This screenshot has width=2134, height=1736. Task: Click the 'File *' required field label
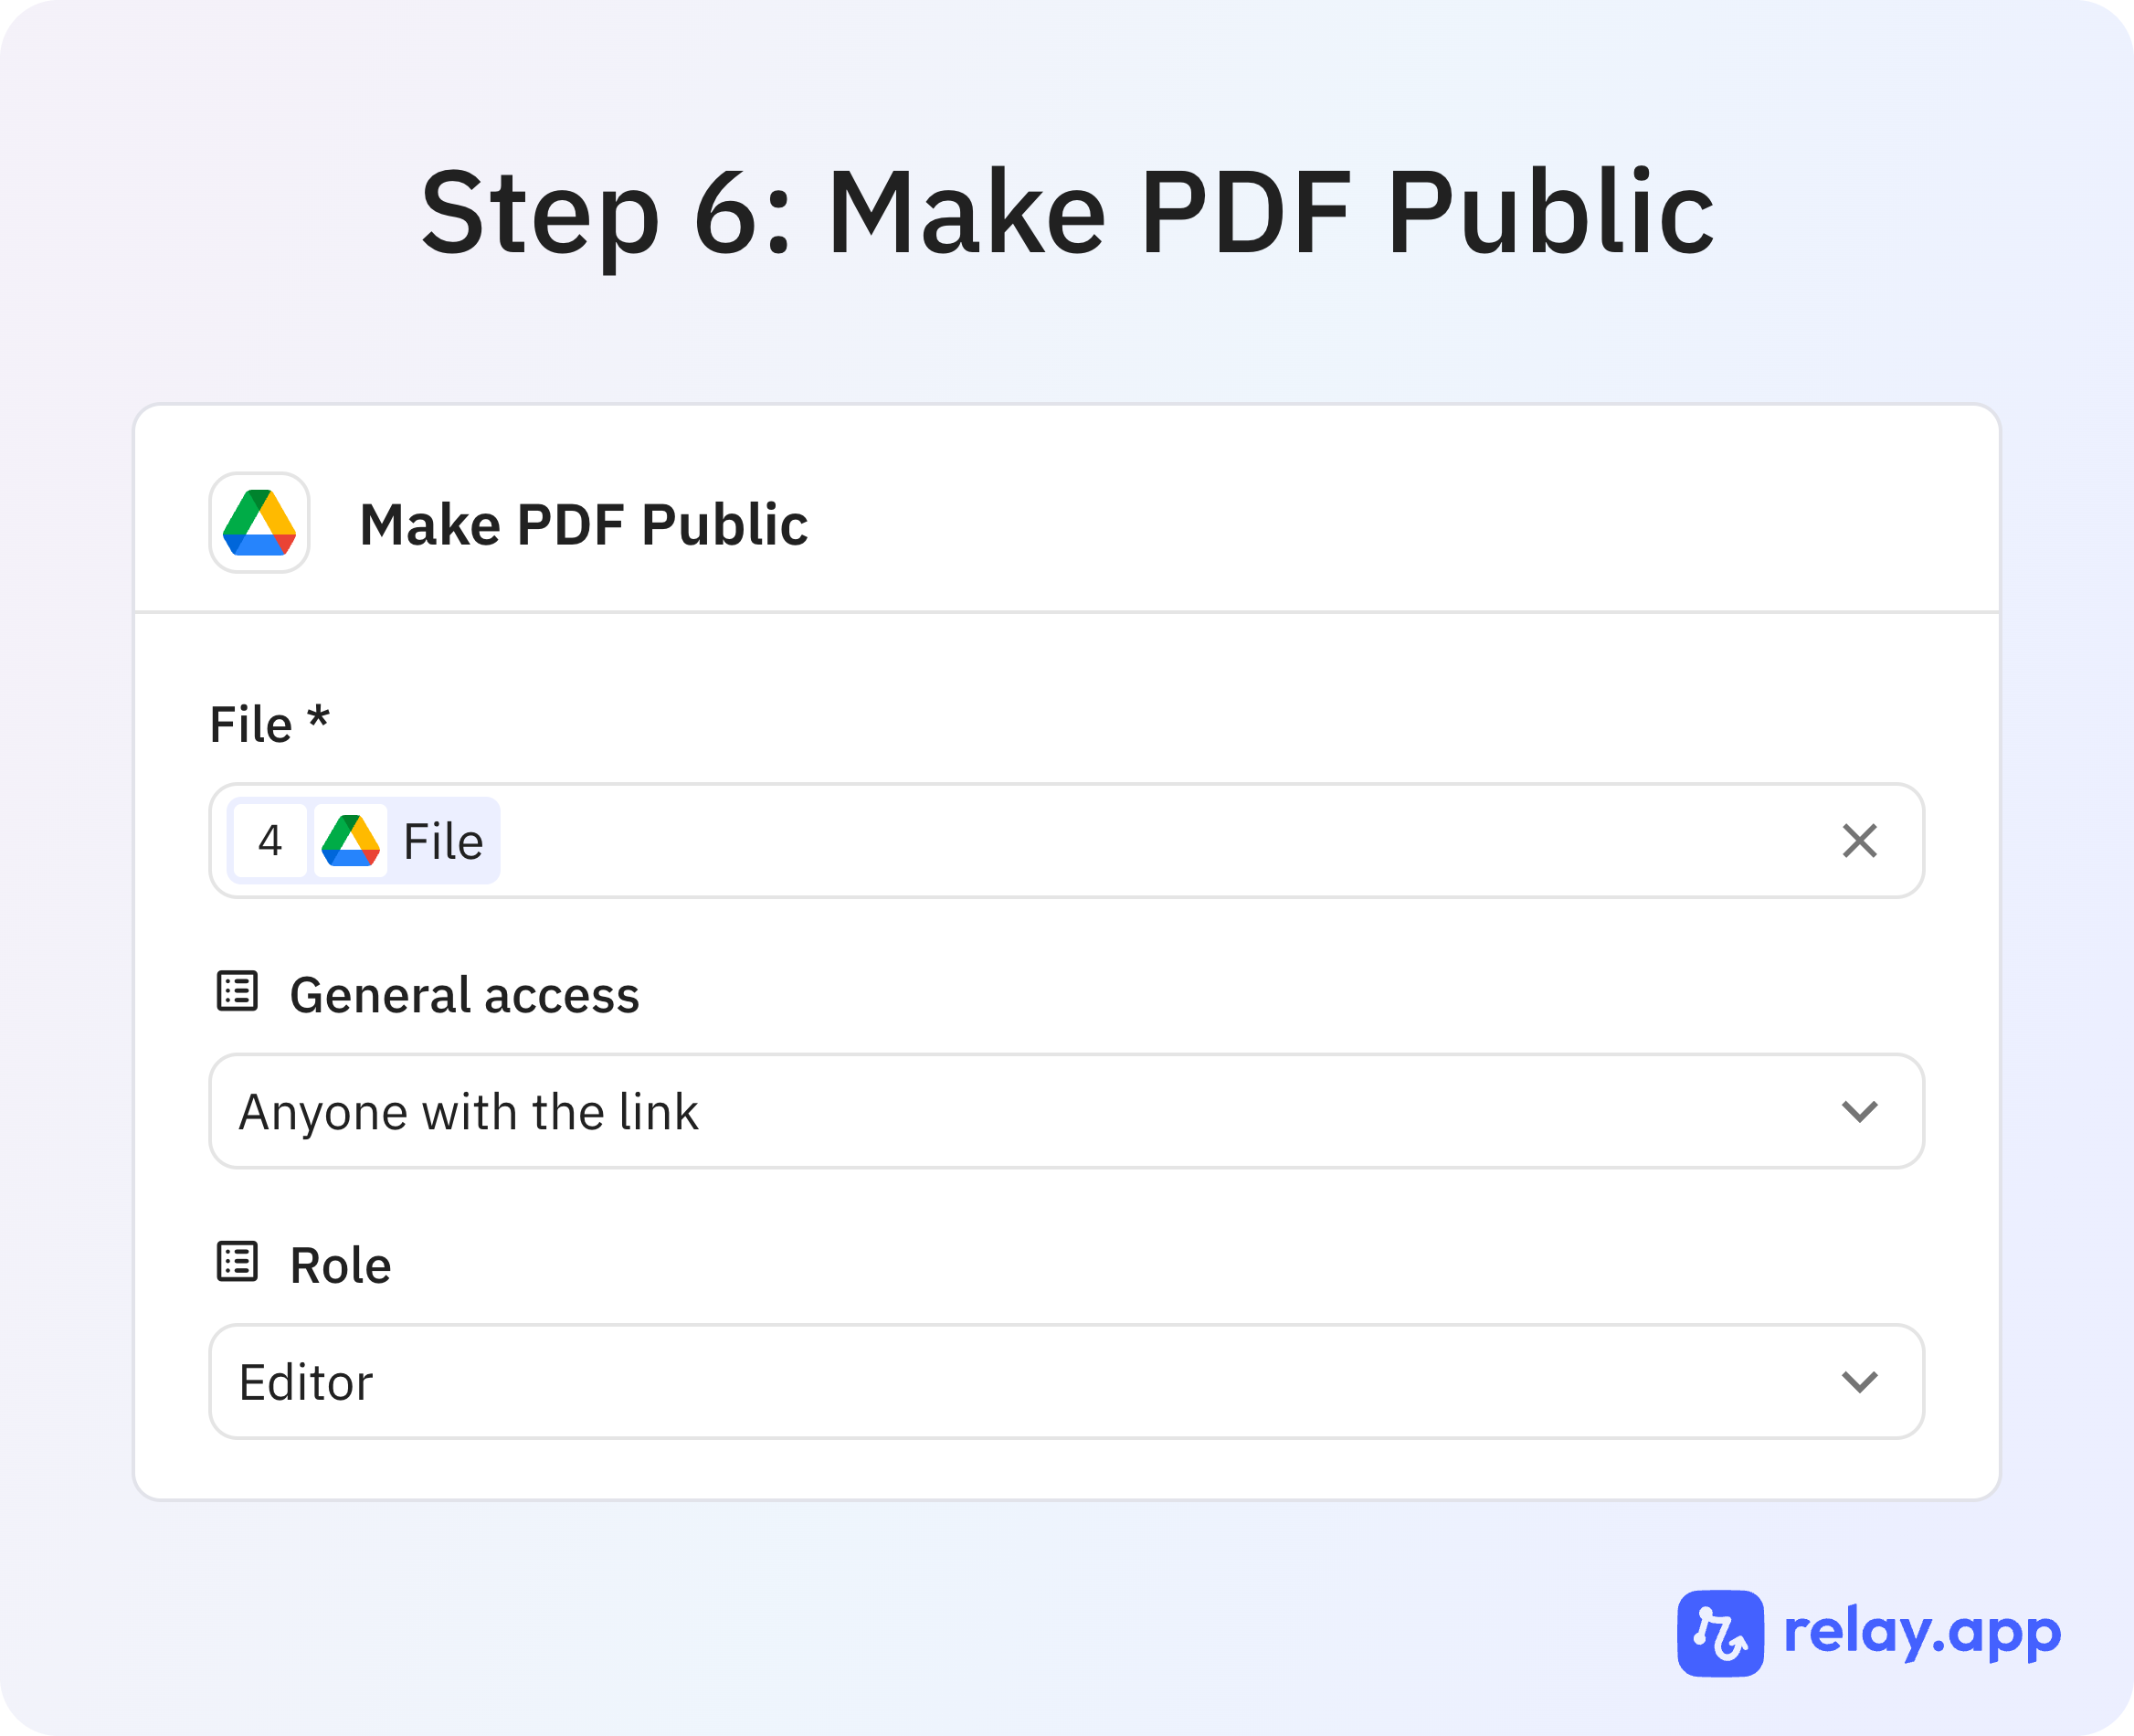(269, 723)
